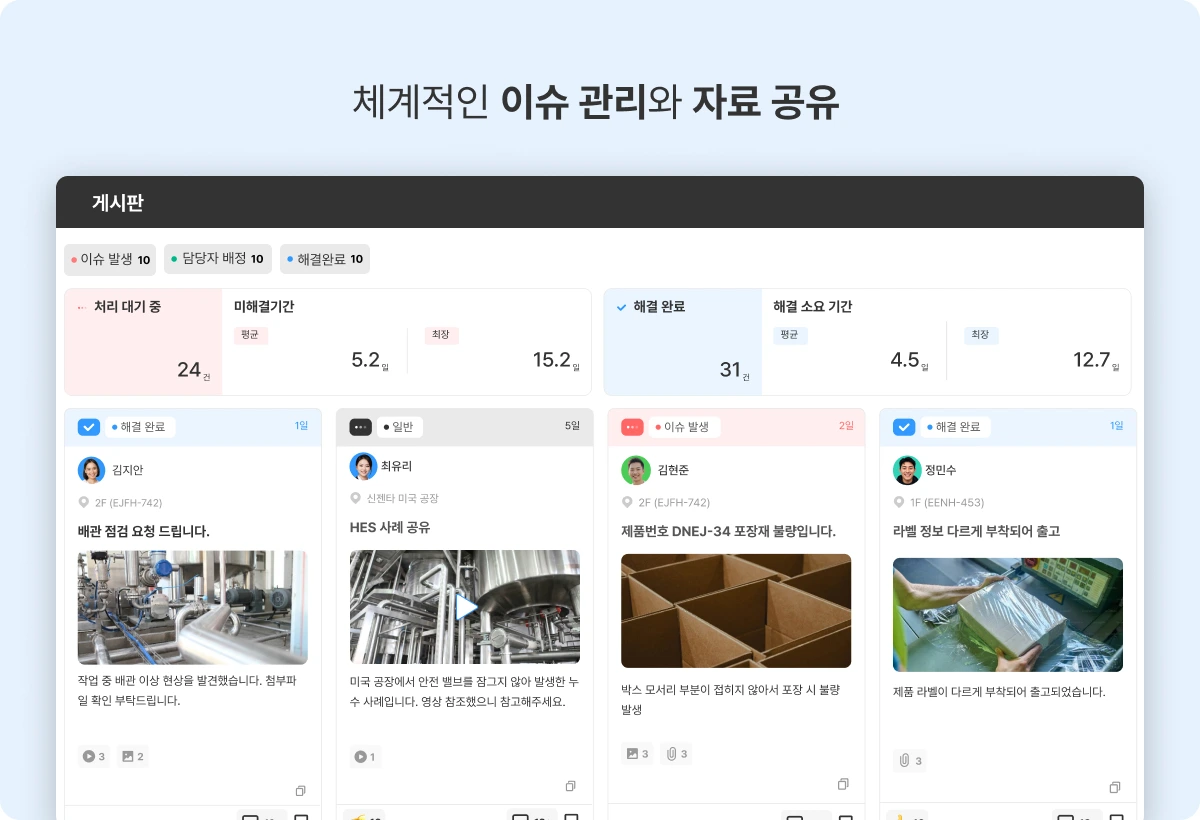Click 최유리's profile avatar

pos(364,466)
